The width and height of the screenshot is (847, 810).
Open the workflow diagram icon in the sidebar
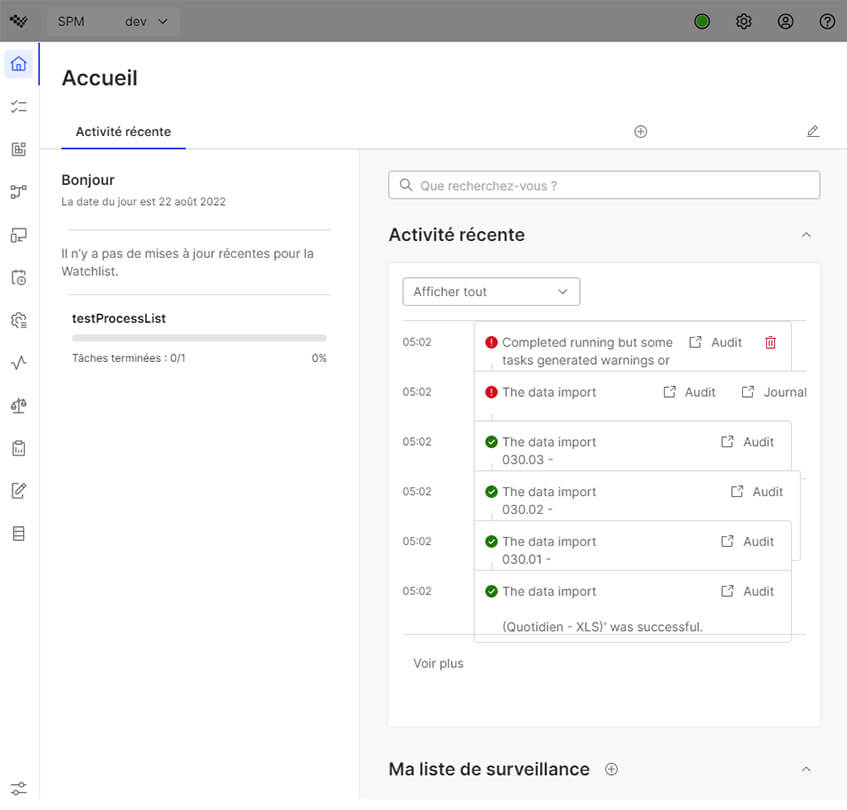[x=18, y=192]
